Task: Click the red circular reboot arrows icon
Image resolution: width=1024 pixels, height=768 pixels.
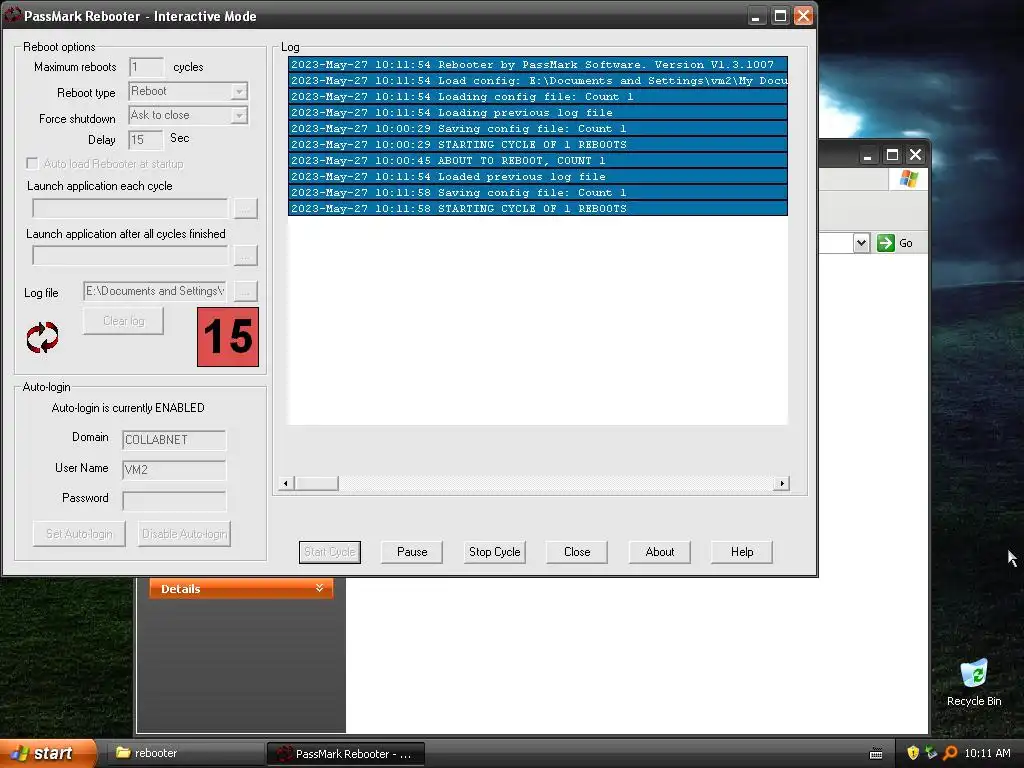Action: coord(42,338)
